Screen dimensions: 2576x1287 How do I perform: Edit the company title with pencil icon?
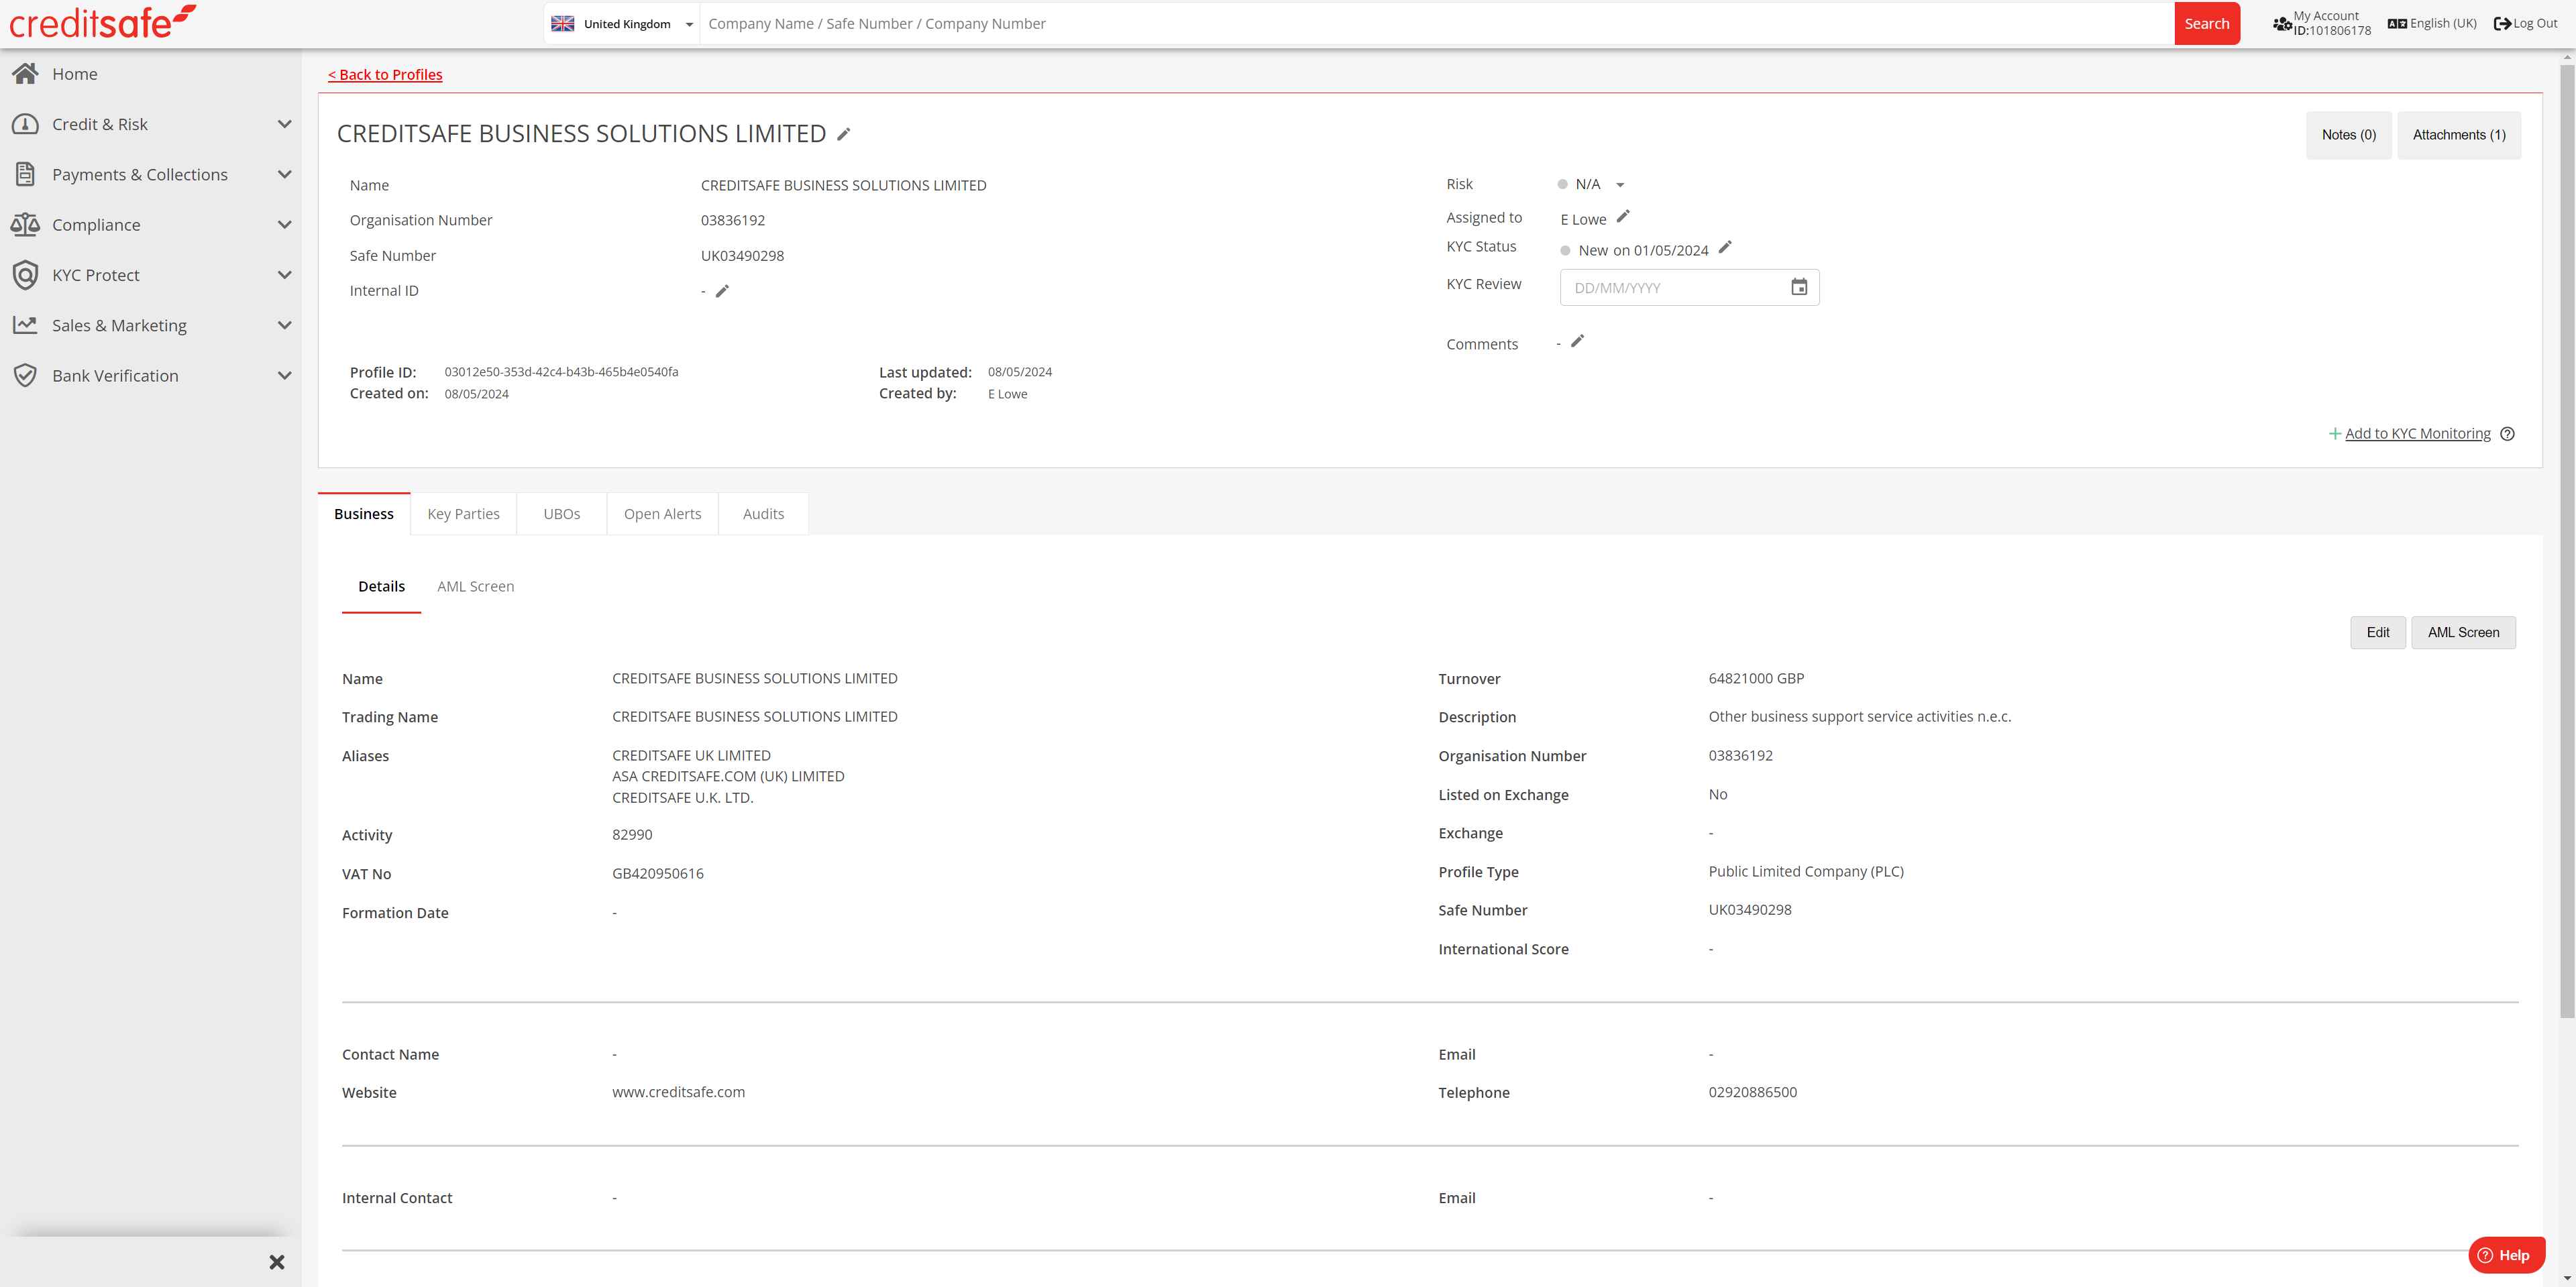pyautogui.click(x=844, y=134)
